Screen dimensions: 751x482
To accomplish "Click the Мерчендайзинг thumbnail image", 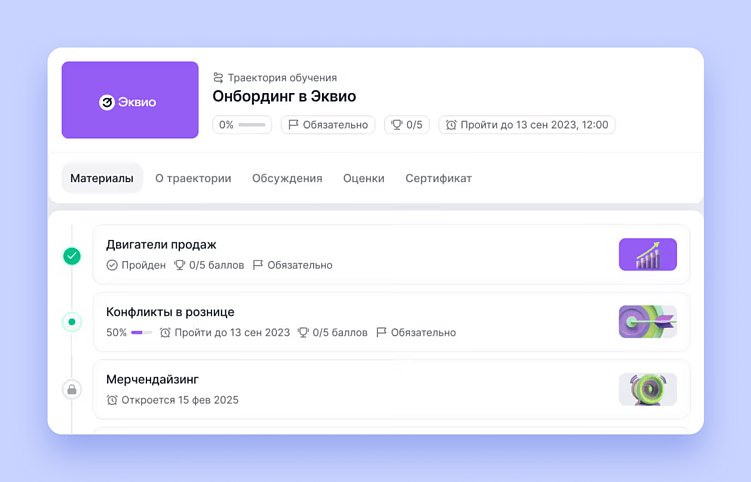I will coord(648,390).
